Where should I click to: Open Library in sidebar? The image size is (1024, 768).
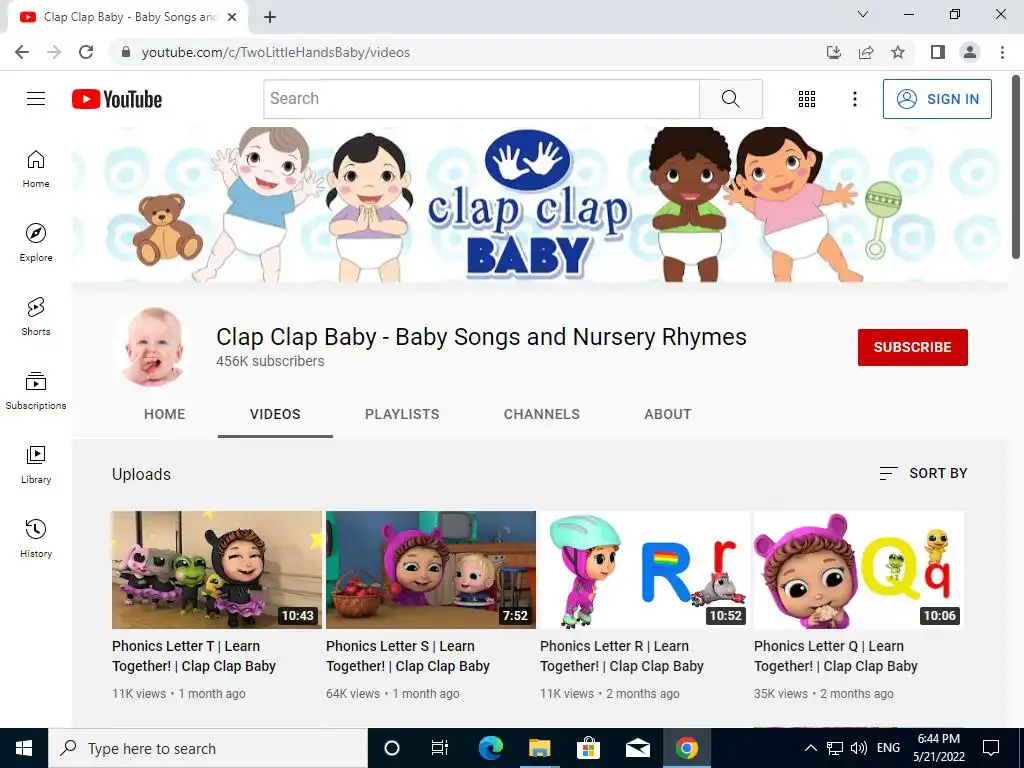36,464
